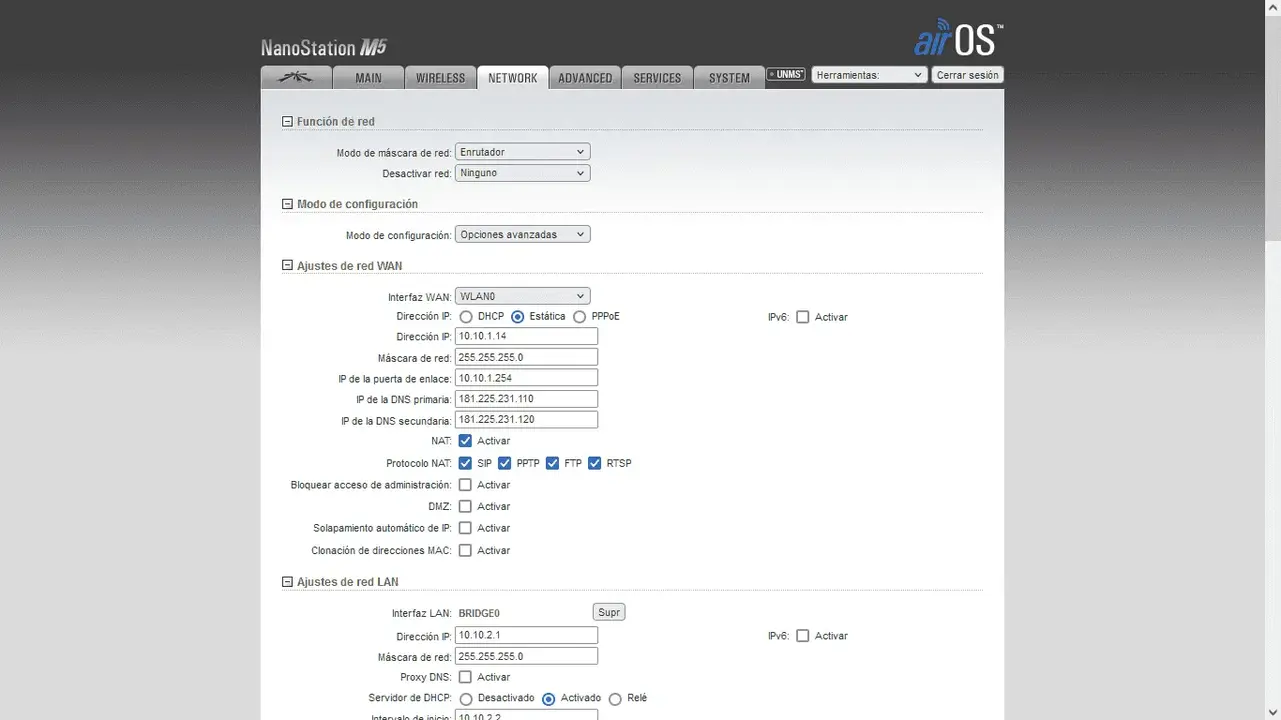
Task: Collapse the Ajustes de red WAN section
Action: click(x=287, y=266)
